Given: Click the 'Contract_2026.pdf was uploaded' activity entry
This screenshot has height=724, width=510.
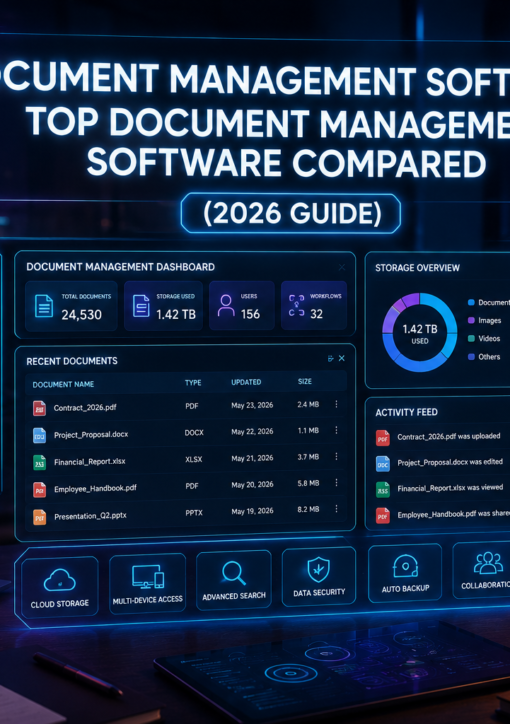Looking at the screenshot, I should click(449, 436).
